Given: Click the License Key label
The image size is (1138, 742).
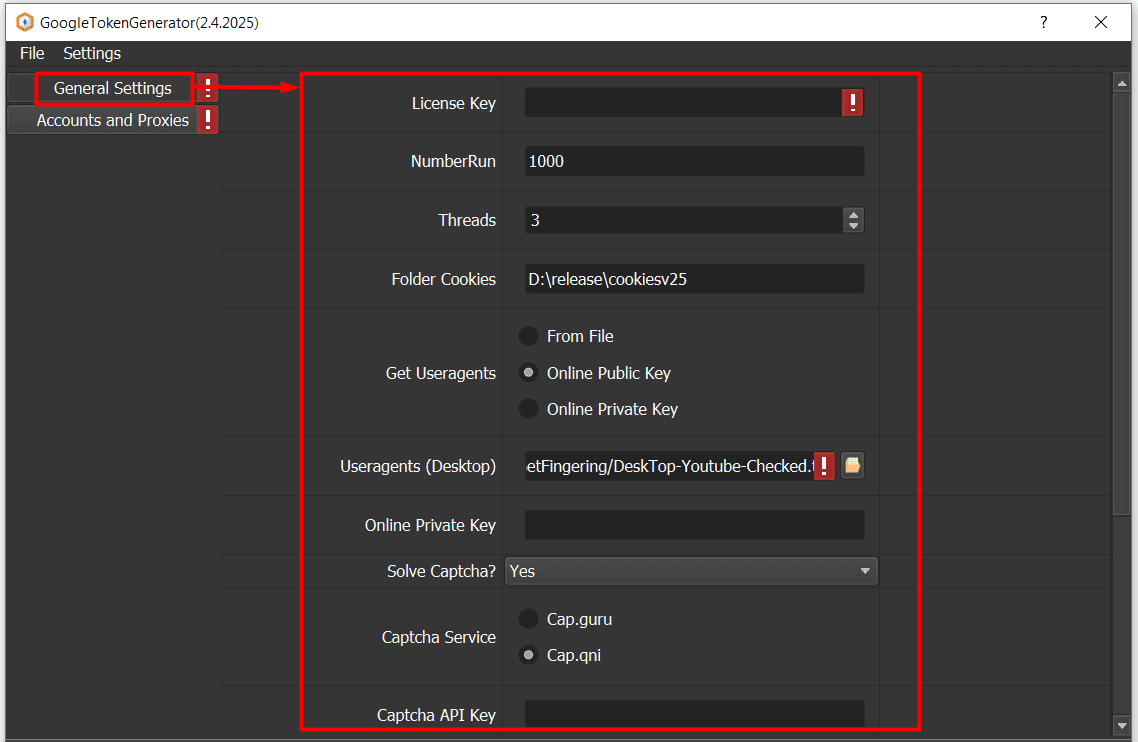Looking at the screenshot, I should [x=454, y=103].
